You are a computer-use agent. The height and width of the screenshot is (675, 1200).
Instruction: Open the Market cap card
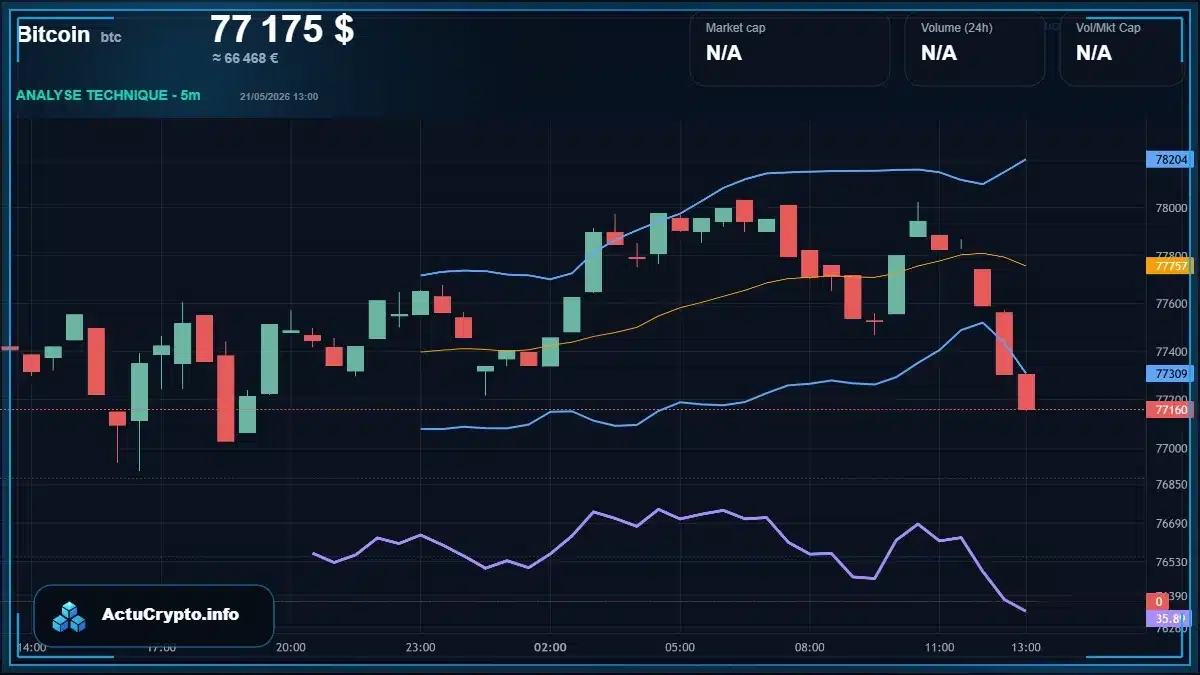[x=789, y=49]
